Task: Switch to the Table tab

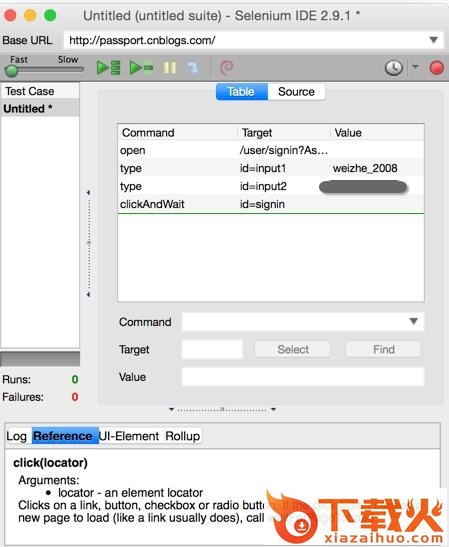Action: [x=242, y=92]
